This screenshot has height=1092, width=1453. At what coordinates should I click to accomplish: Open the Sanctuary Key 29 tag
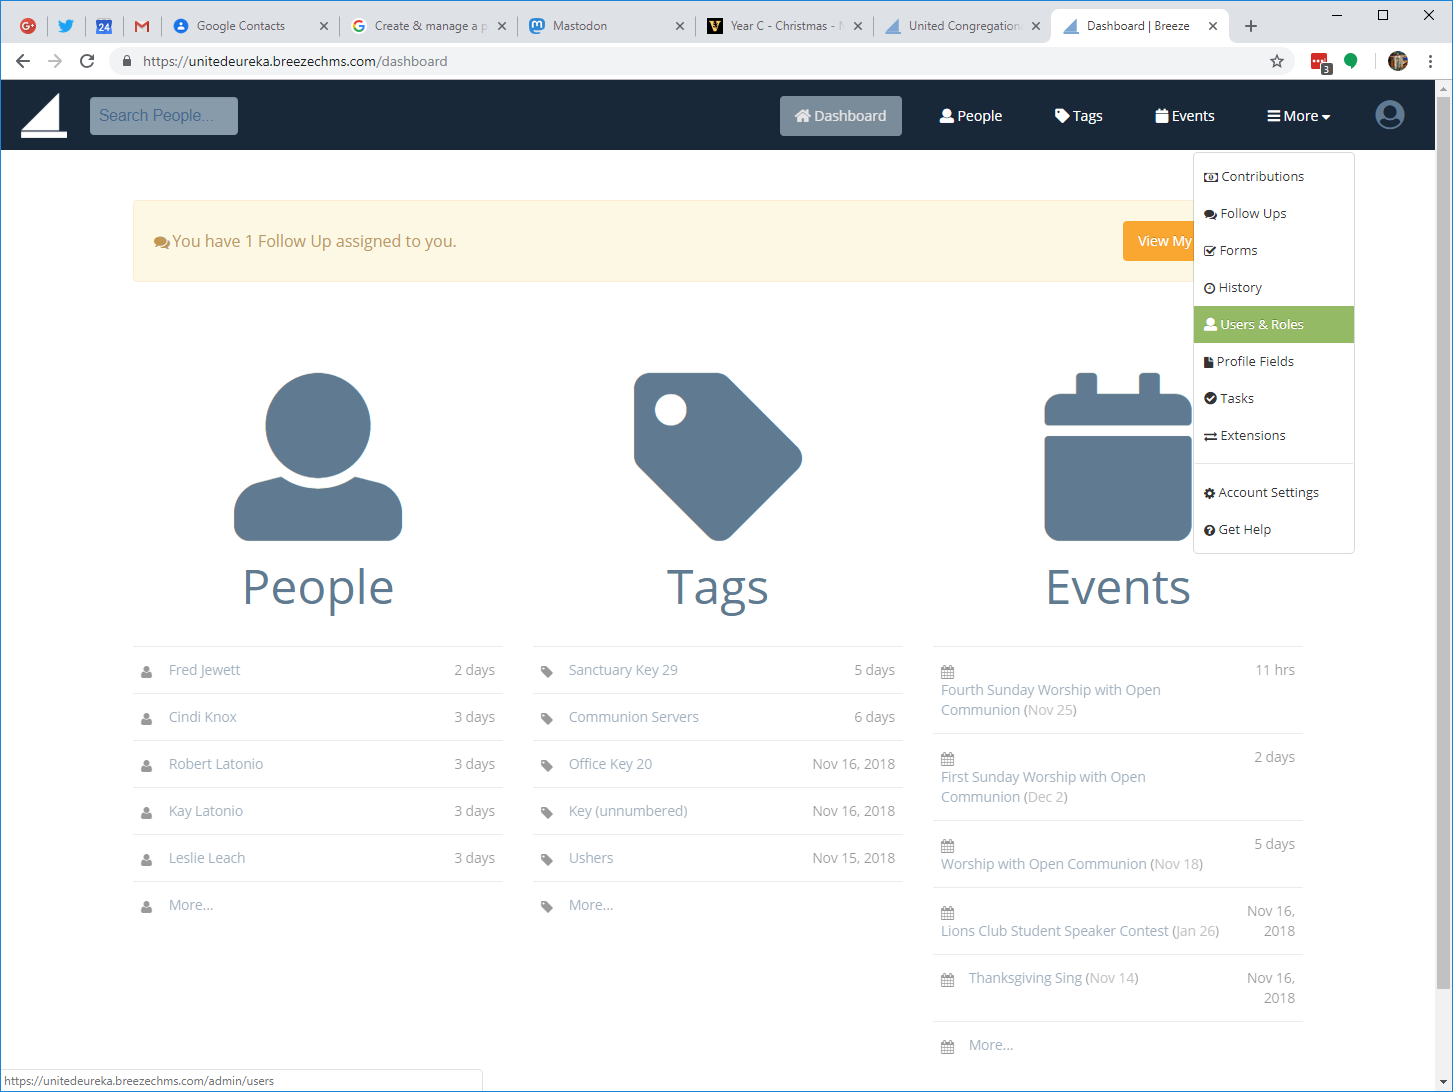point(623,670)
